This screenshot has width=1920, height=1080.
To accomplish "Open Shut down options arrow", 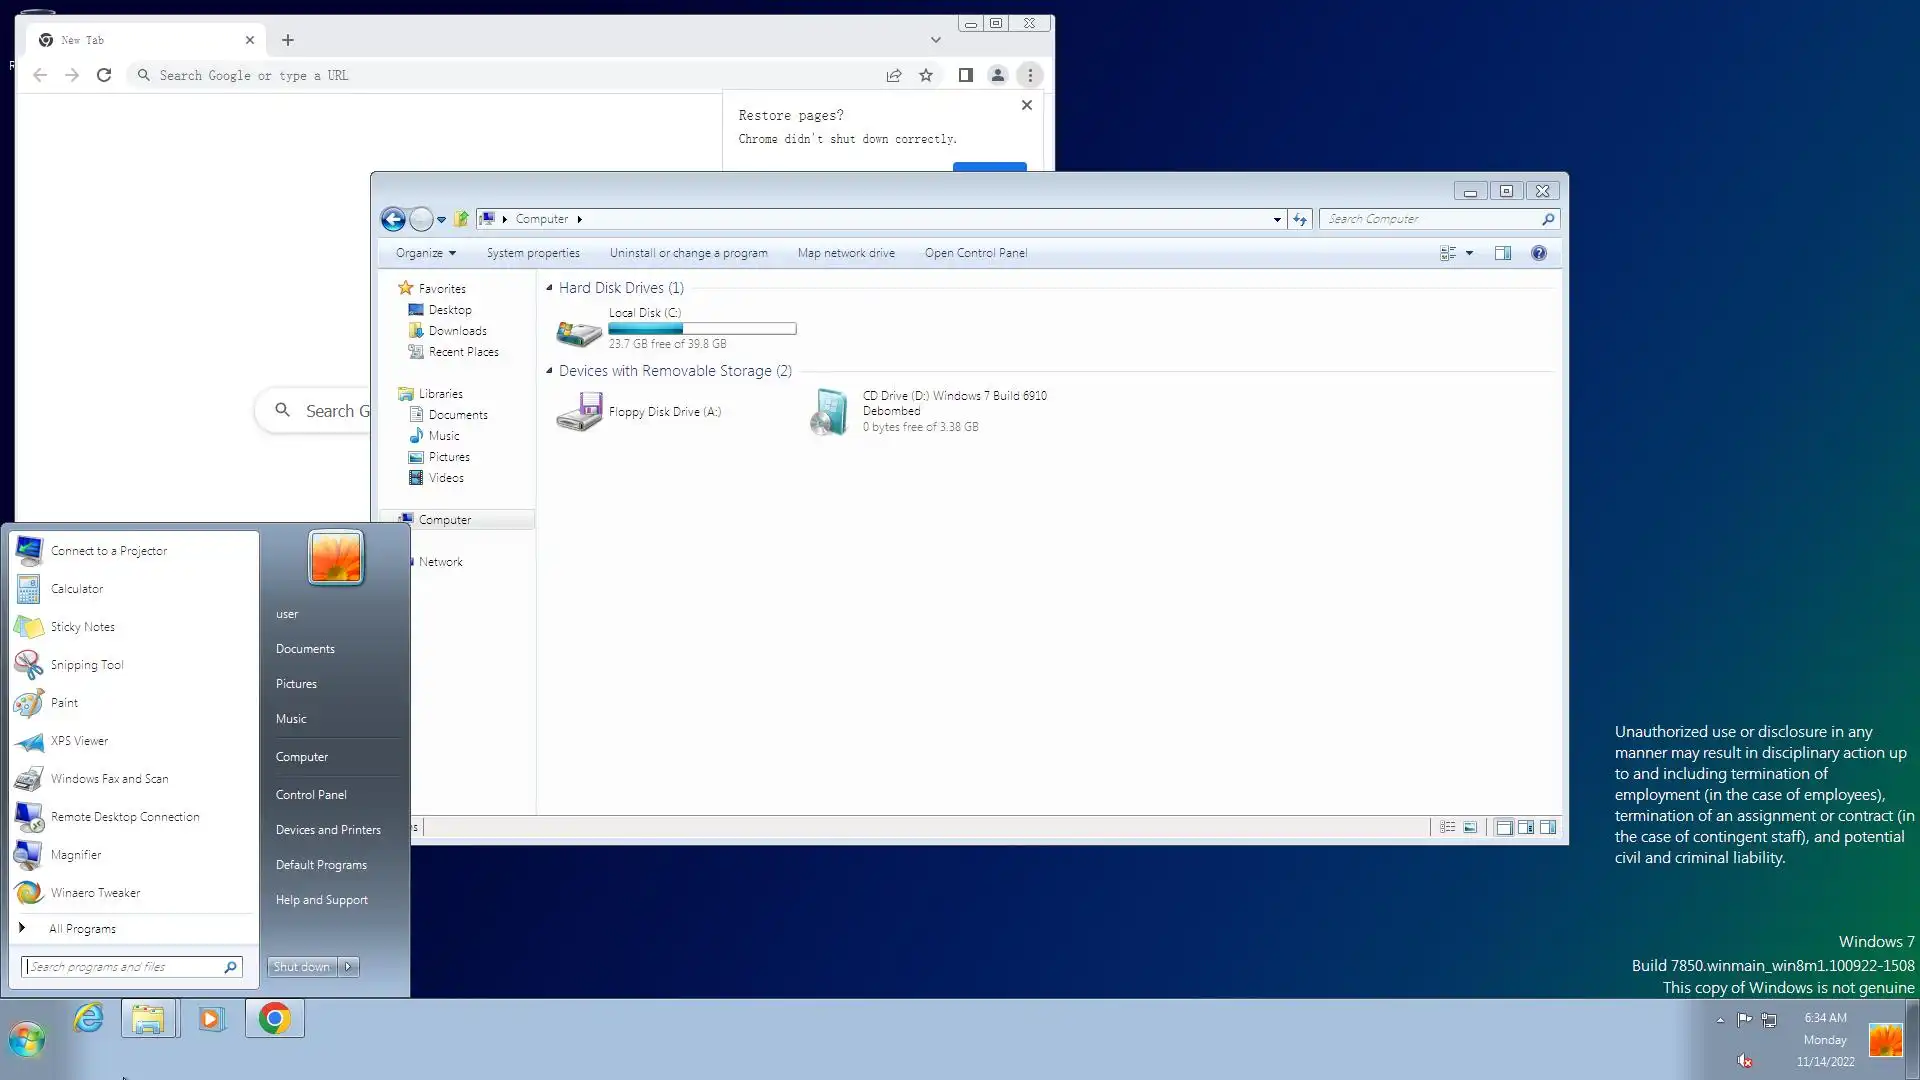I will coord(349,967).
